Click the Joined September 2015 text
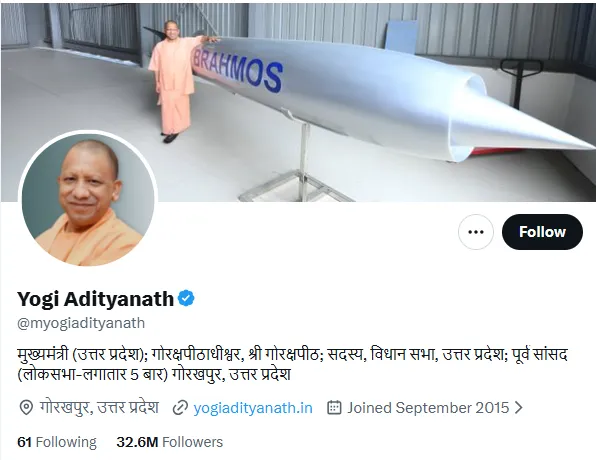This screenshot has width=596, height=460. 428,408
